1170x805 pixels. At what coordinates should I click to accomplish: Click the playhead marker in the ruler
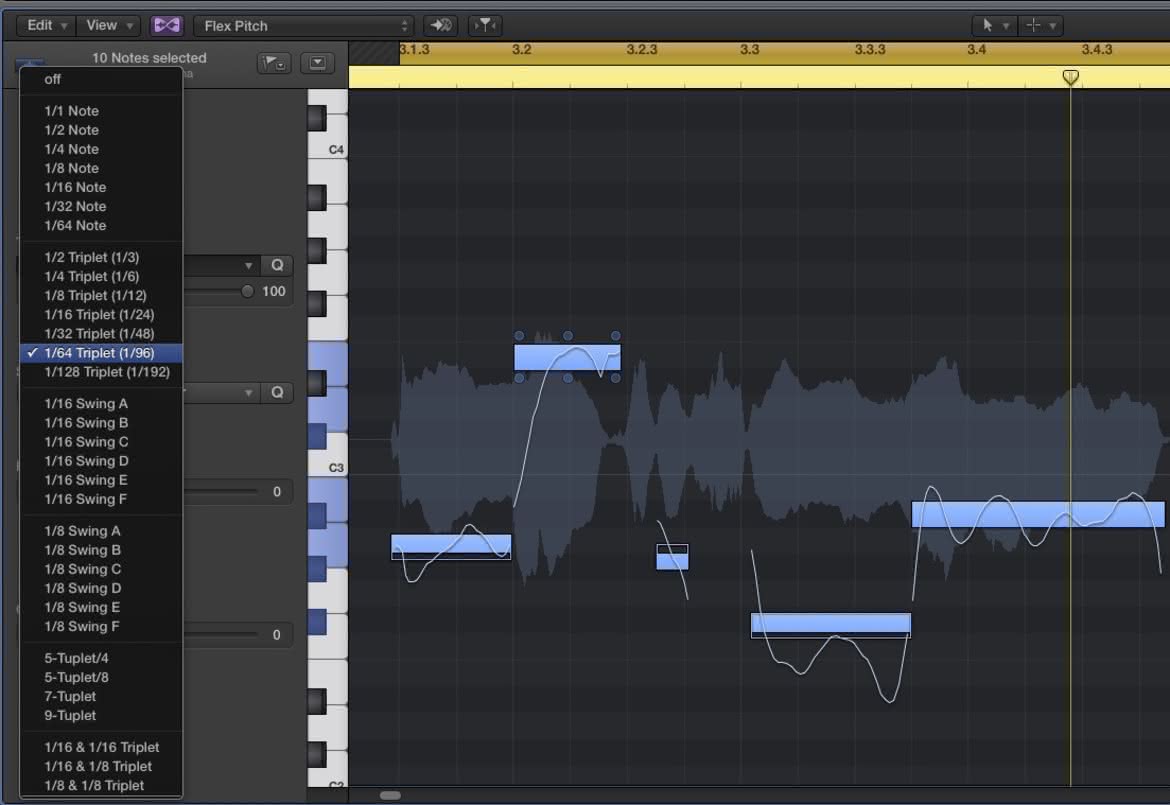point(1070,77)
